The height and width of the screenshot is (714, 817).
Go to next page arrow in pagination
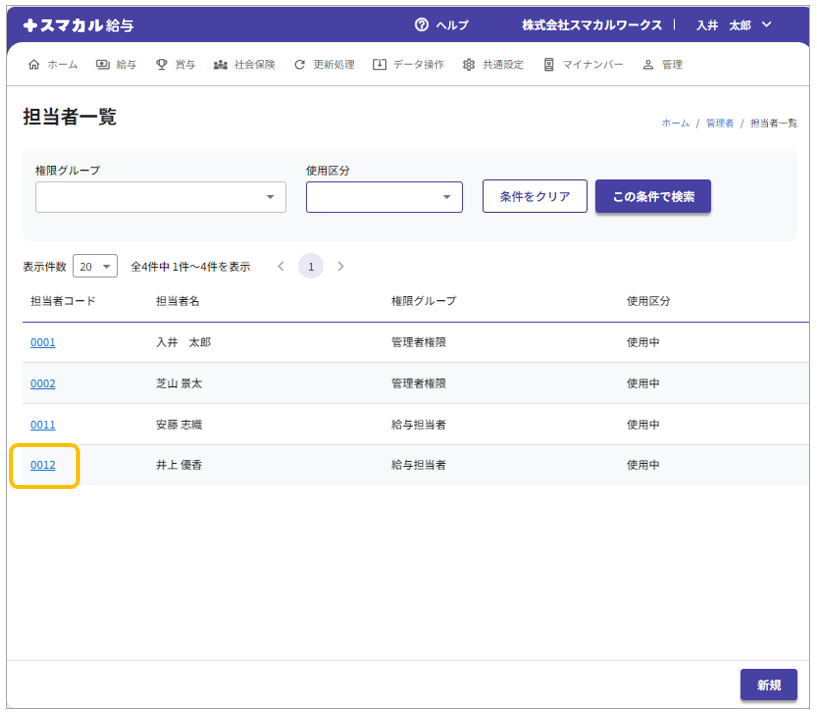(x=341, y=267)
